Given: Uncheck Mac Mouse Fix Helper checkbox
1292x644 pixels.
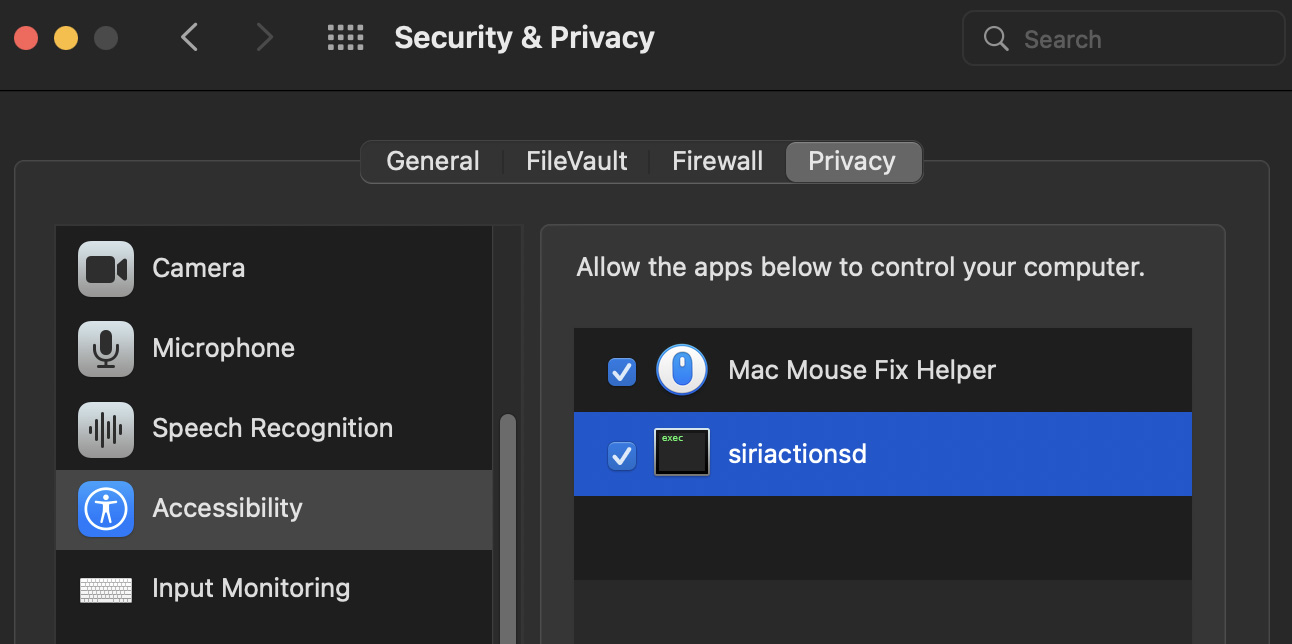Looking at the screenshot, I should click(622, 372).
